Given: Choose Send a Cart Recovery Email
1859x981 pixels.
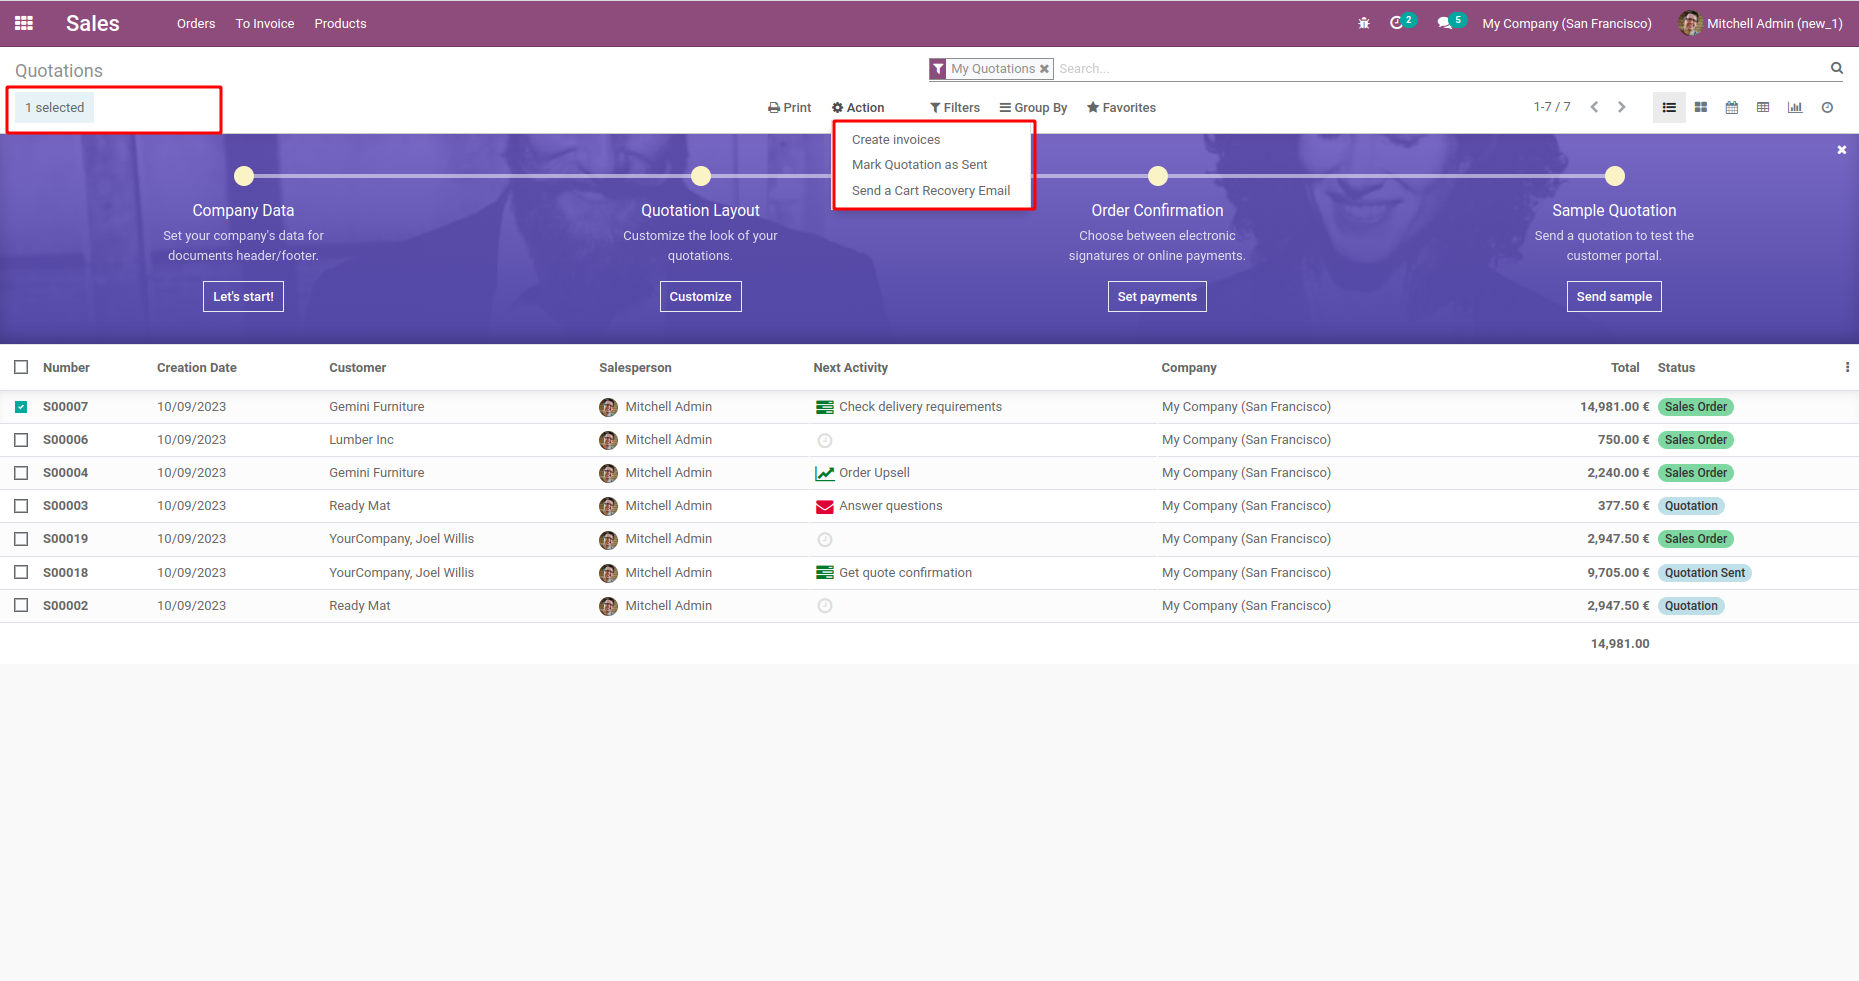Looking at the screenshot, I should tap(931, 191).
